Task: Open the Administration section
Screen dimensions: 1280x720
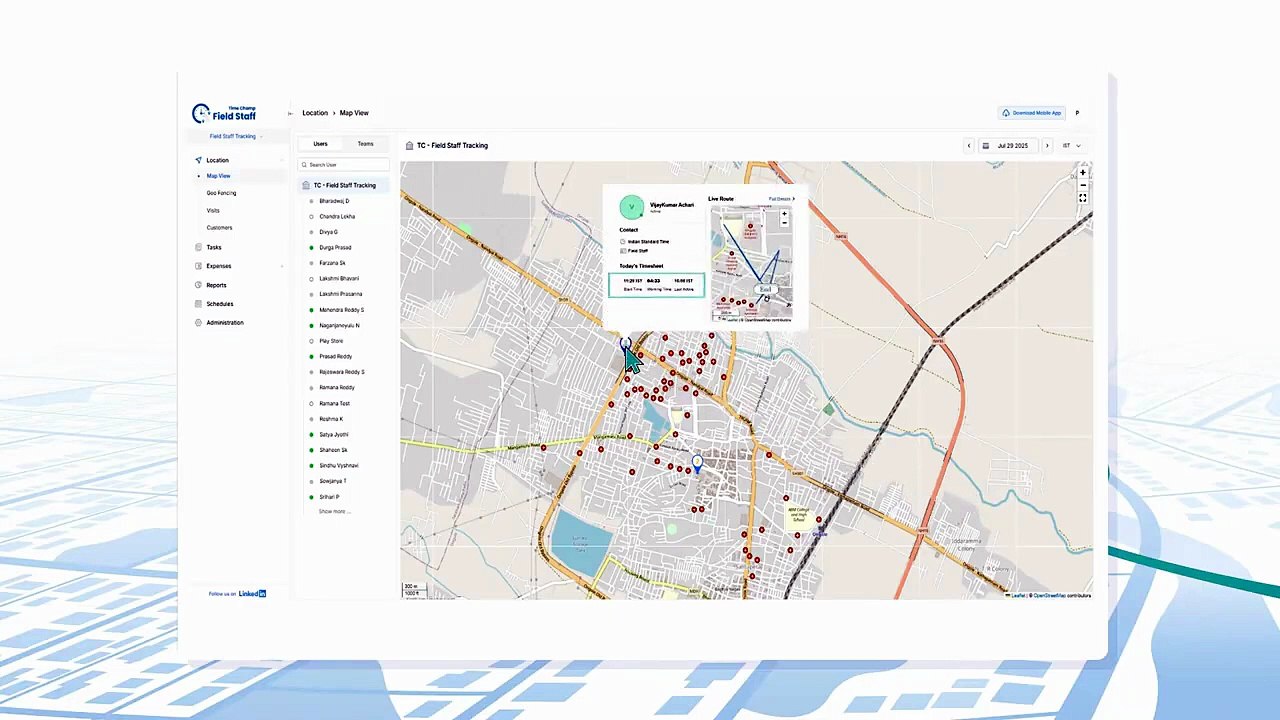Action: 225,323
